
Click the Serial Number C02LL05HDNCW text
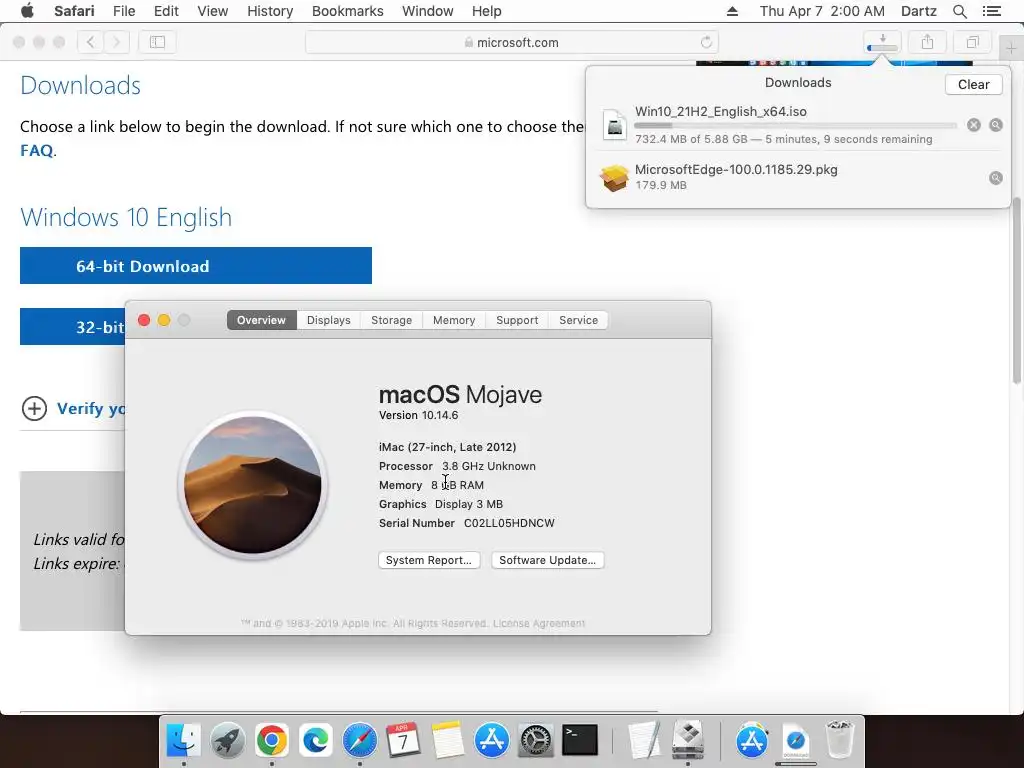pyautogui.click(x=466, y=523)
